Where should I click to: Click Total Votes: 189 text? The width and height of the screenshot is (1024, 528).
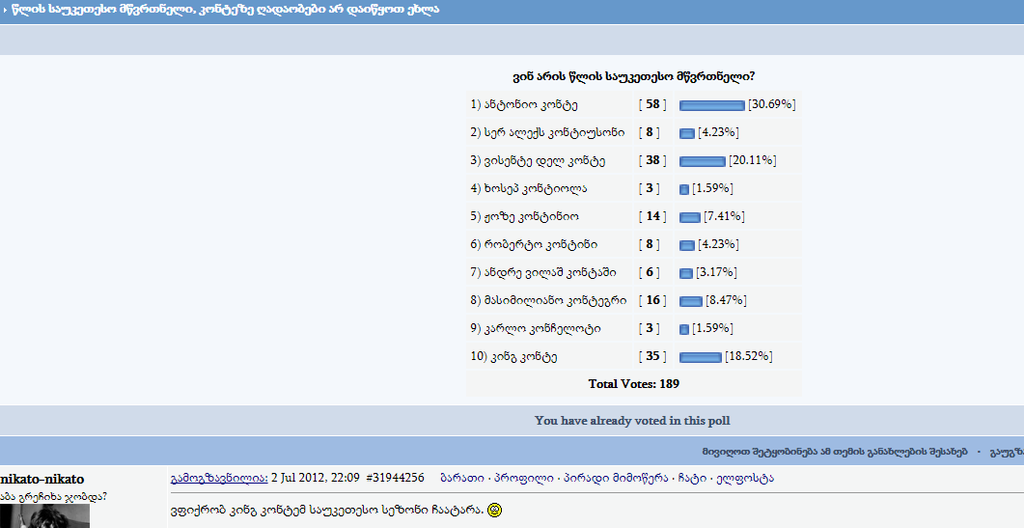coord(633,384)
